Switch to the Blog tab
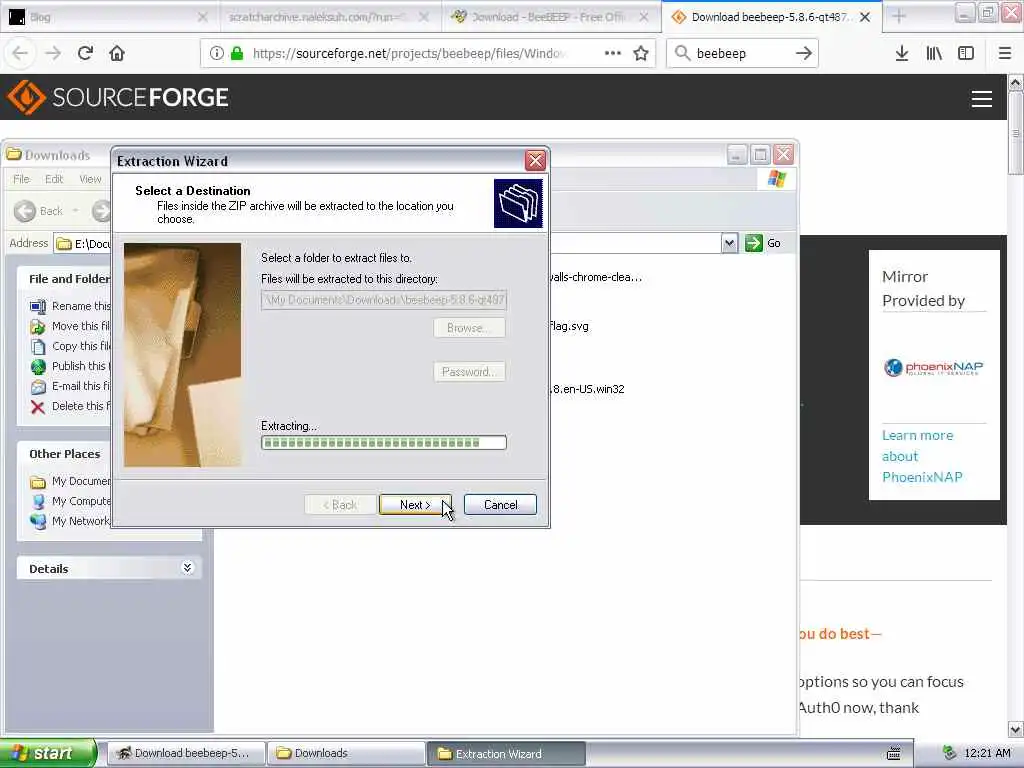Viewport: 1024px width, 768px height. pyautogui.click(x=110, y=17)
